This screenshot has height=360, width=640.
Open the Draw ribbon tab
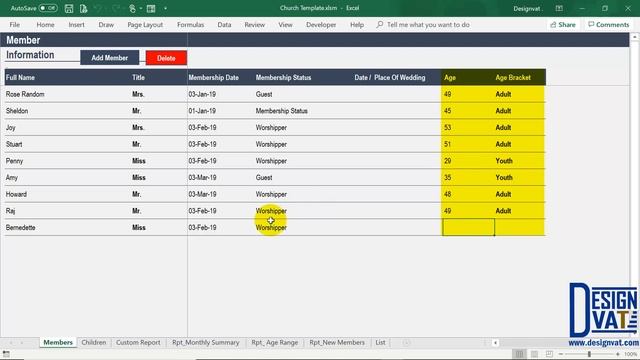click(106, 24)
